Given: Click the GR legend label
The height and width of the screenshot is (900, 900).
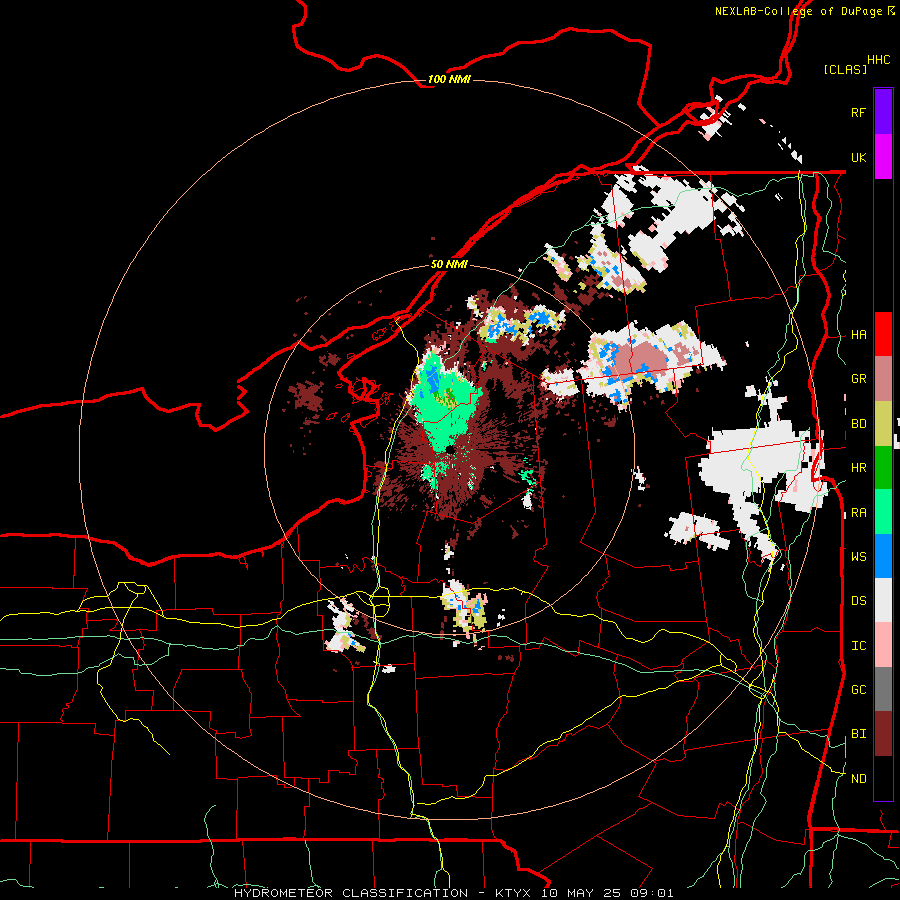Looking at the screenshot, I should point(858,379).
